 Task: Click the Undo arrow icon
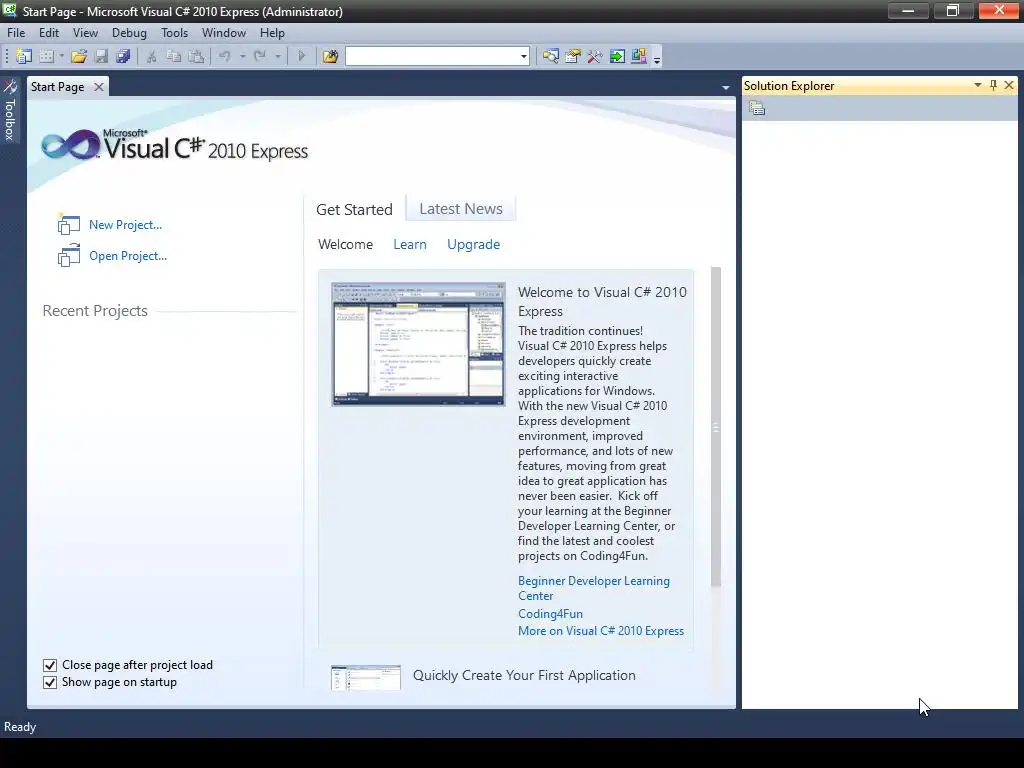(x=225, y=57)
